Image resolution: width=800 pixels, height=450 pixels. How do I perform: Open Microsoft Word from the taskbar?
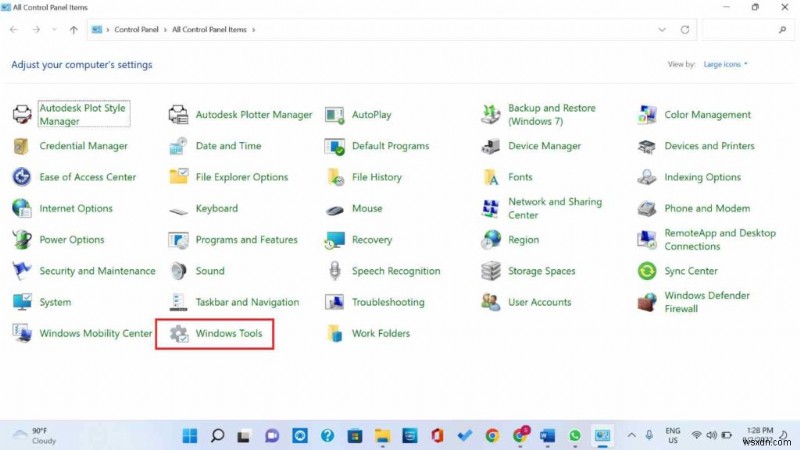point(547,436)
